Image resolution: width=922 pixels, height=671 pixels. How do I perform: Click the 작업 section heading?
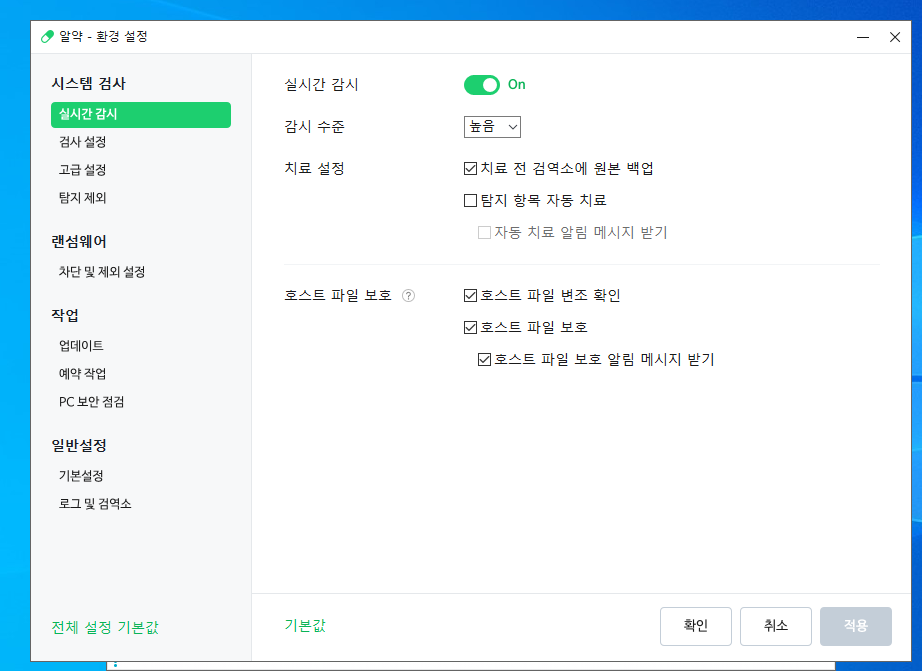tap(65, 315)
